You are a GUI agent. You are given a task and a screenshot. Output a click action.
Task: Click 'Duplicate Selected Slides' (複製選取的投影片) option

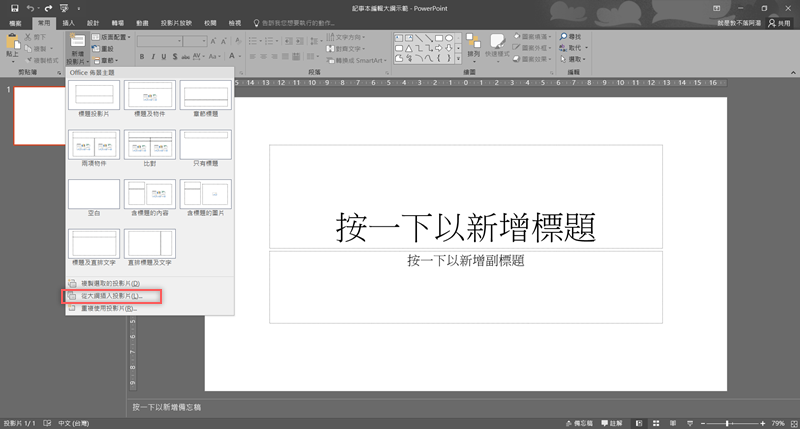108,283
